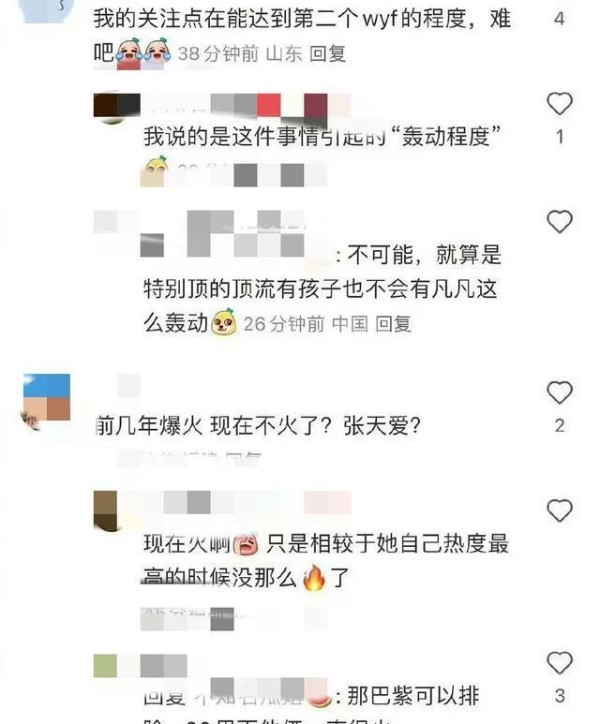The width and height of the screenshot is (600, 724).
Task: Open the green avatar of the 巴紫 replier
Action: click(x=105, y=665)
